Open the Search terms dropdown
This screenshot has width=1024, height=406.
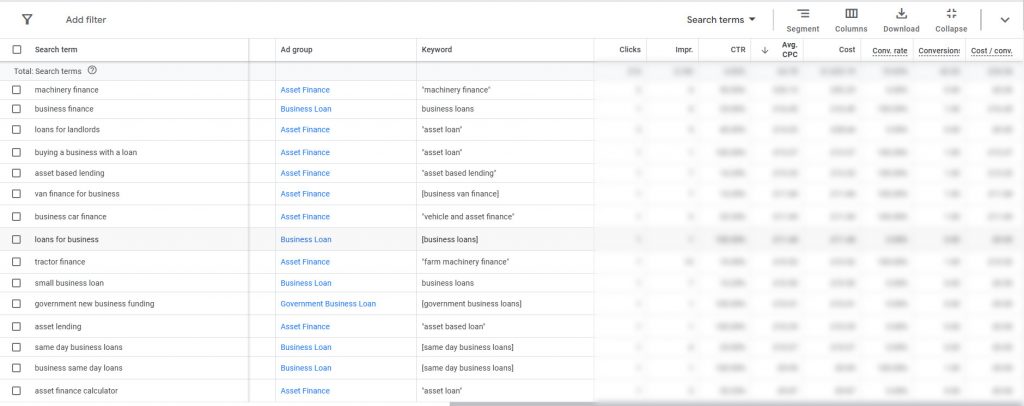[x=721, y=20]
